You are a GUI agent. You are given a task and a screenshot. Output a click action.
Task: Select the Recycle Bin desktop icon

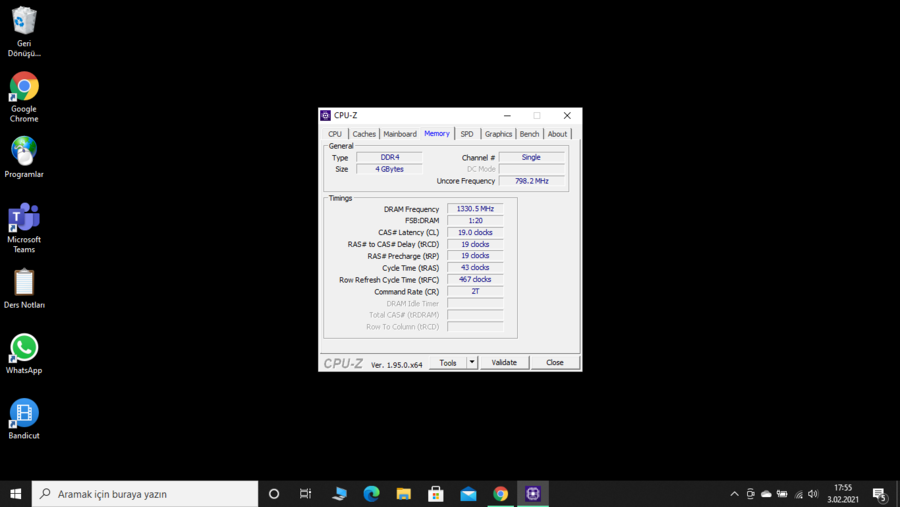point(24,22)
